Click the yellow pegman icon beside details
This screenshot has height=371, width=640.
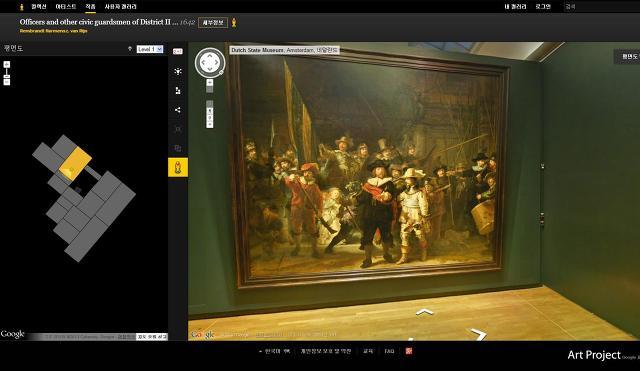[x=234, y=22]
